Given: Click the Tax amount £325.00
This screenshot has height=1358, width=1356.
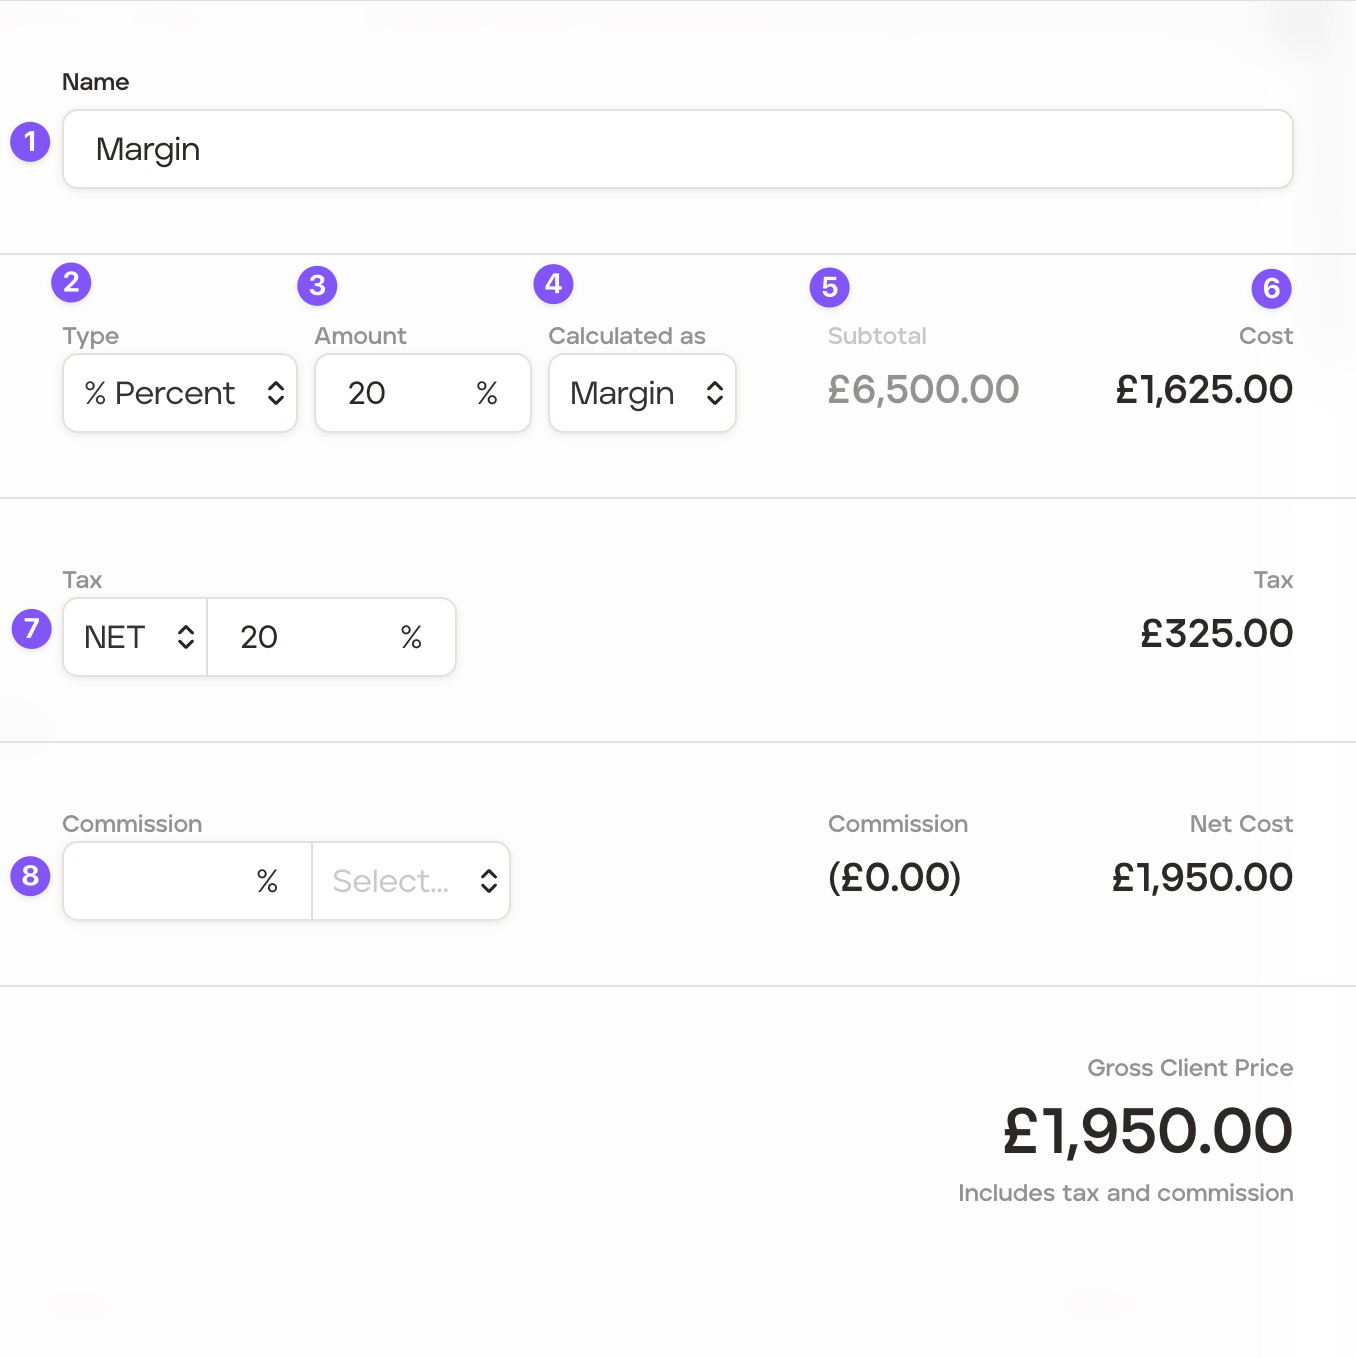Looking at the screenshot, I should coord(1216,634).
